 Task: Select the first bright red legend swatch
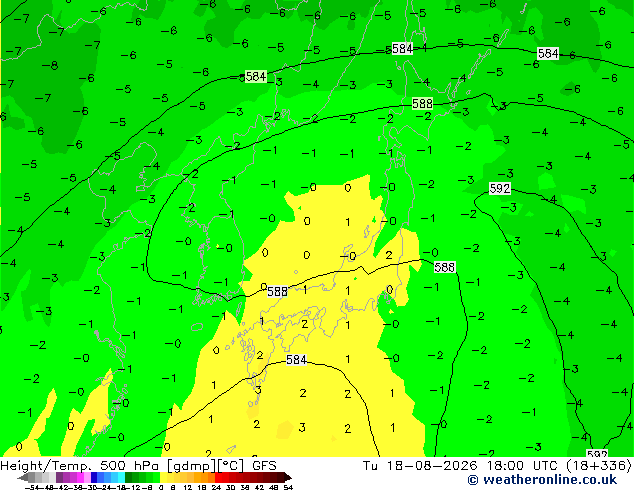(218, 477)
